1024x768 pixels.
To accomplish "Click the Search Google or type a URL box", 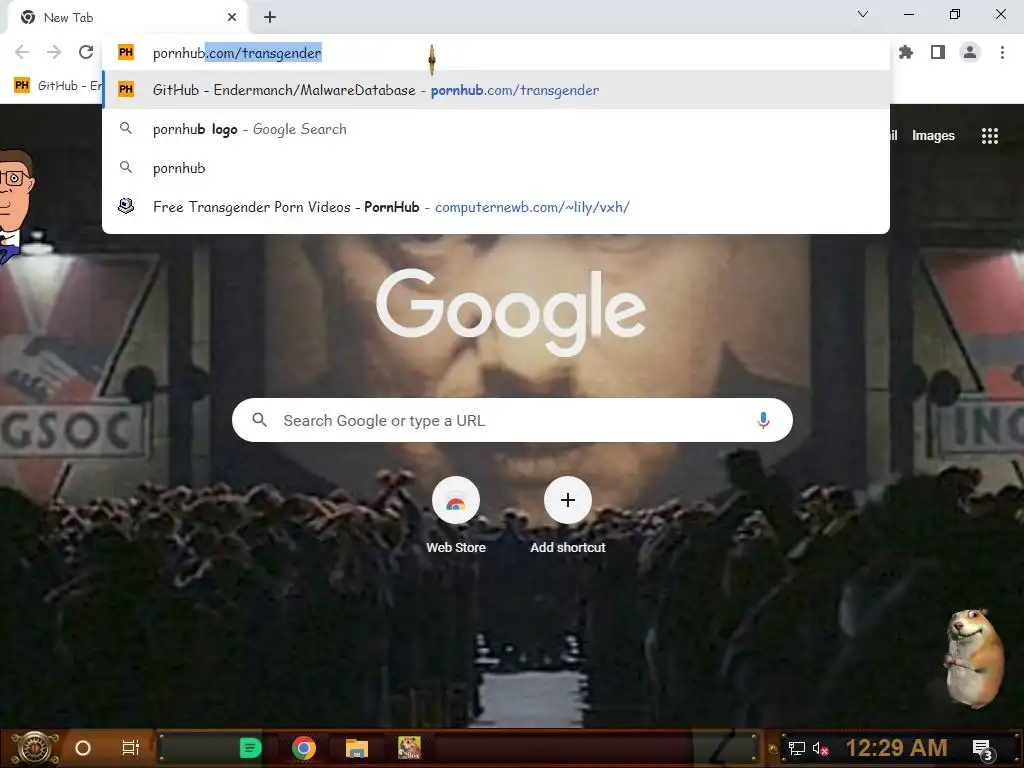I will point(512,420).
